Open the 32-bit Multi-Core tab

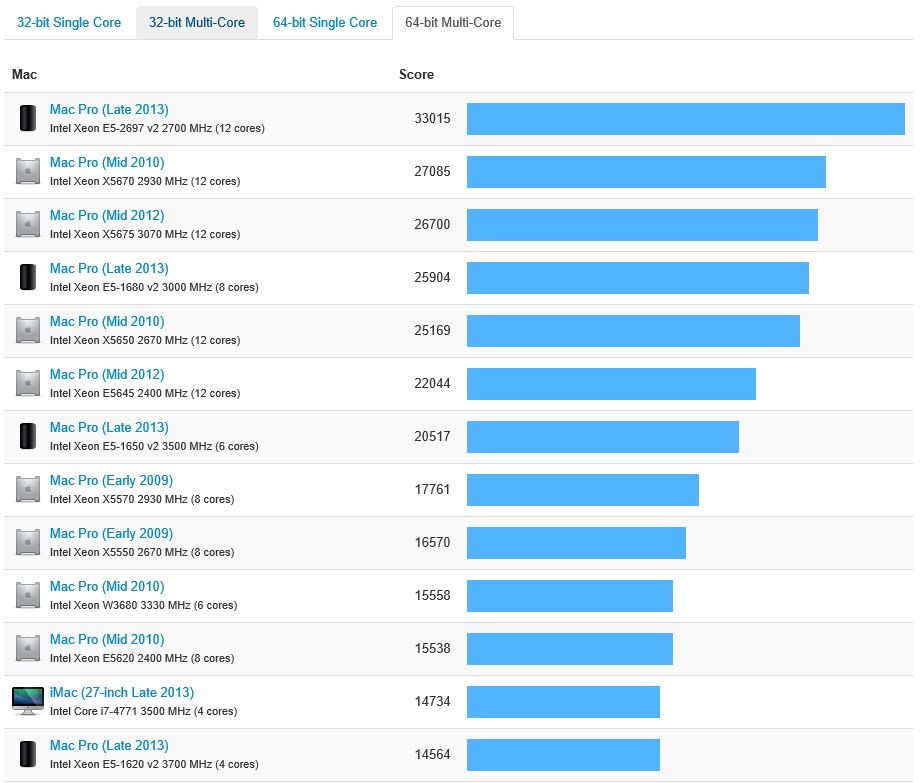(x=197, y=23)
